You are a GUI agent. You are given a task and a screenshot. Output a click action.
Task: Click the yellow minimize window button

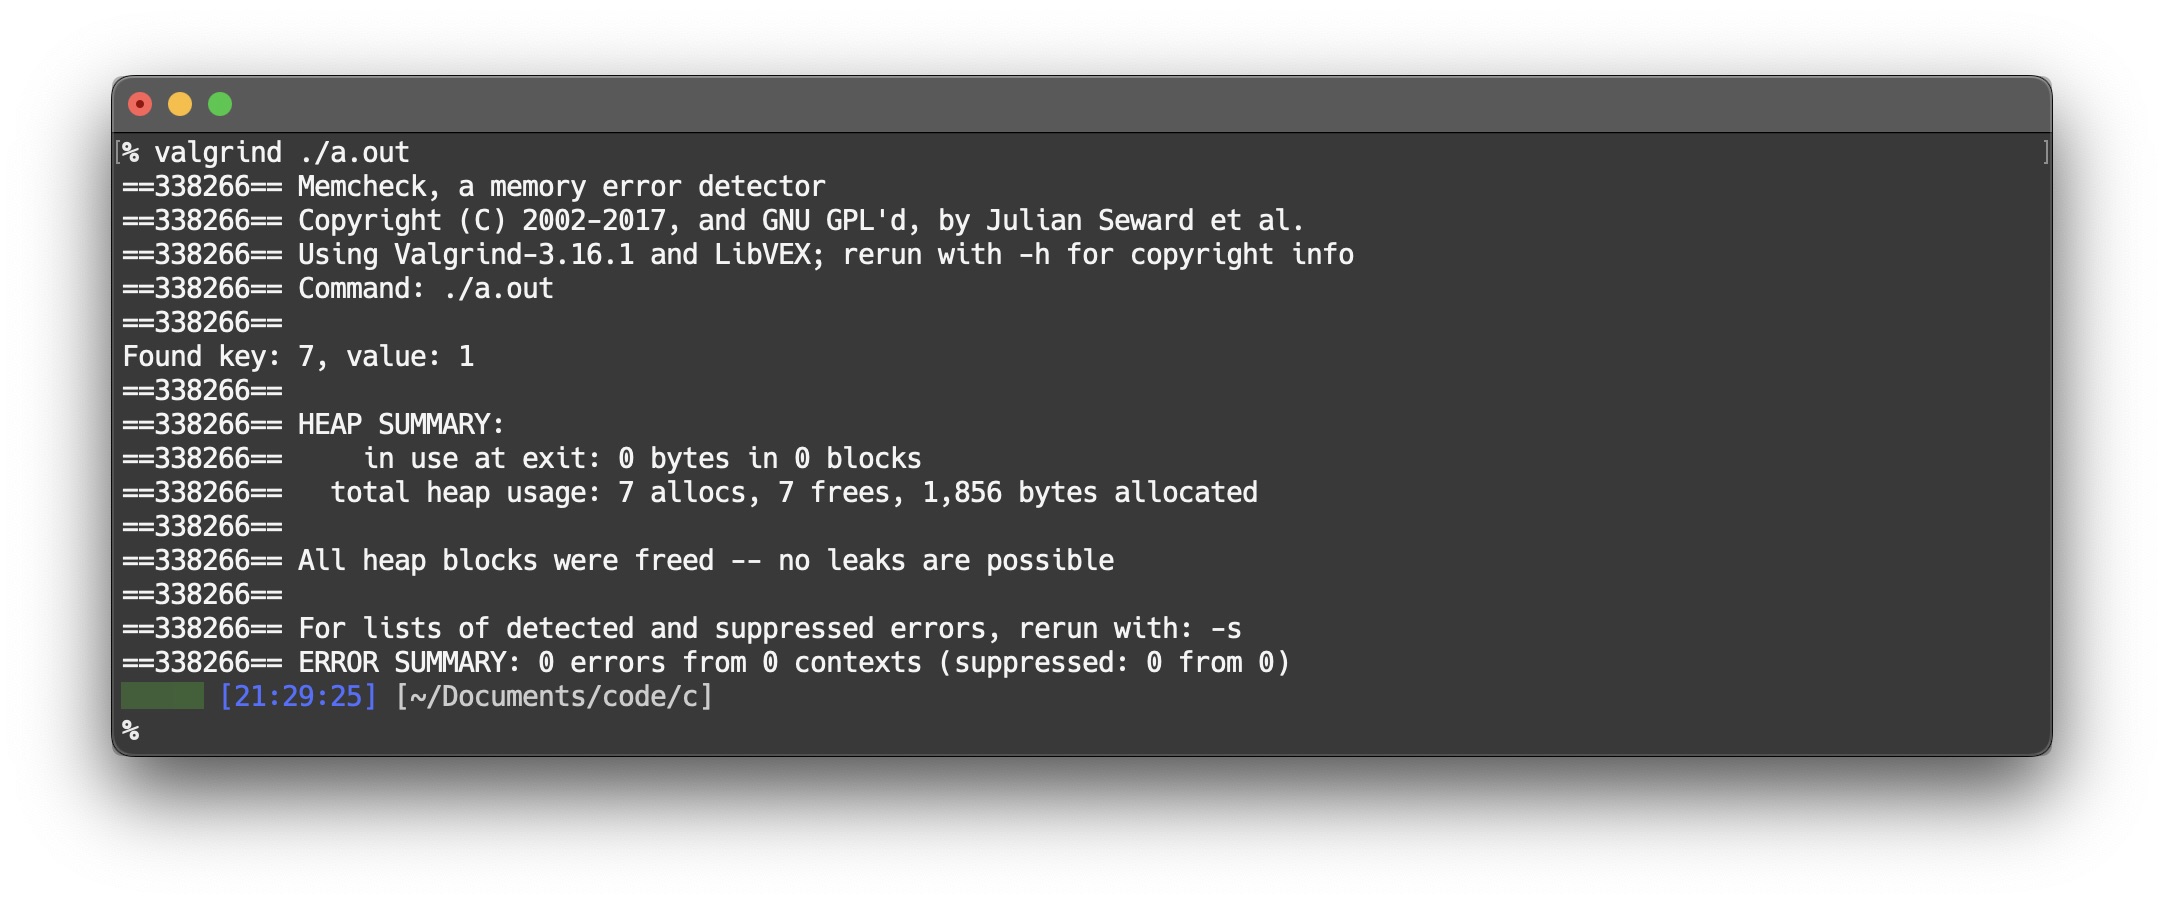[180, 104]
